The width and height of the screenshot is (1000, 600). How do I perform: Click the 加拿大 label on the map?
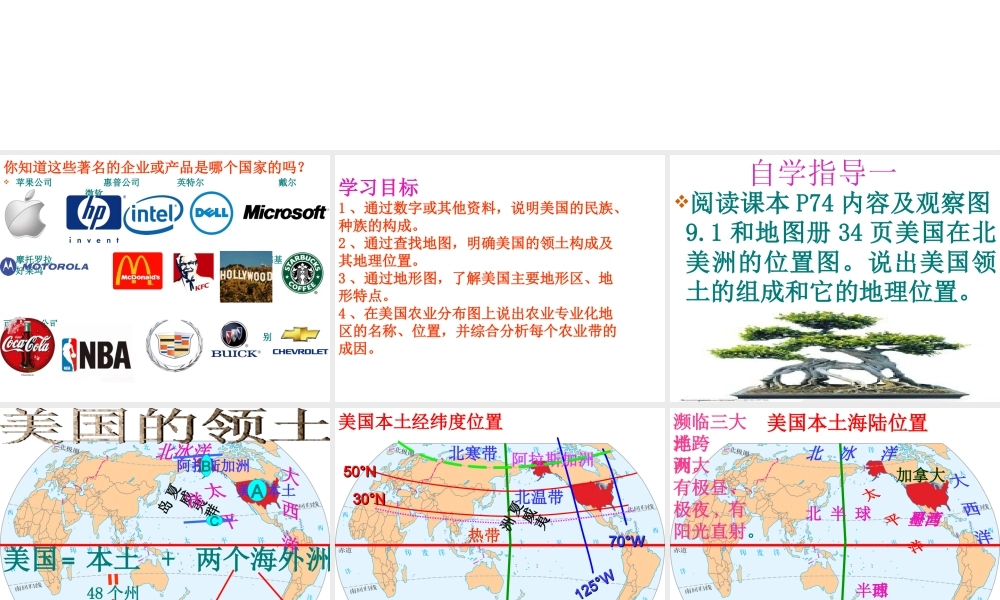(920, 475)
